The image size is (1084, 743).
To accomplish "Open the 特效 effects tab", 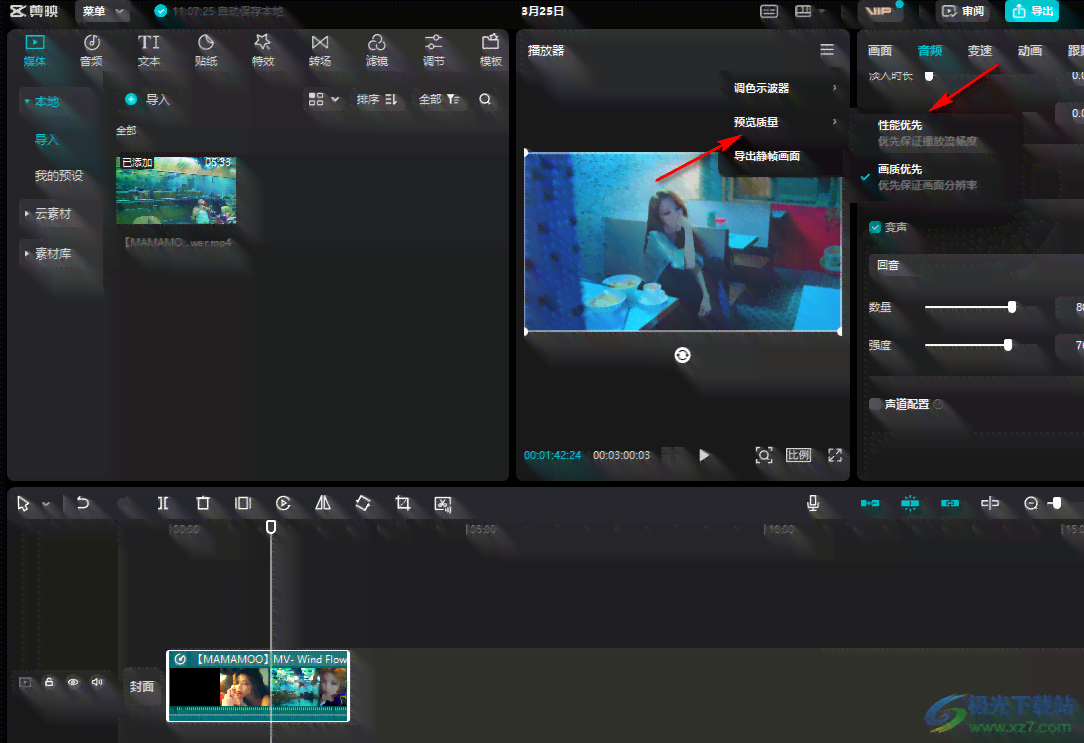I will (263, 51).
